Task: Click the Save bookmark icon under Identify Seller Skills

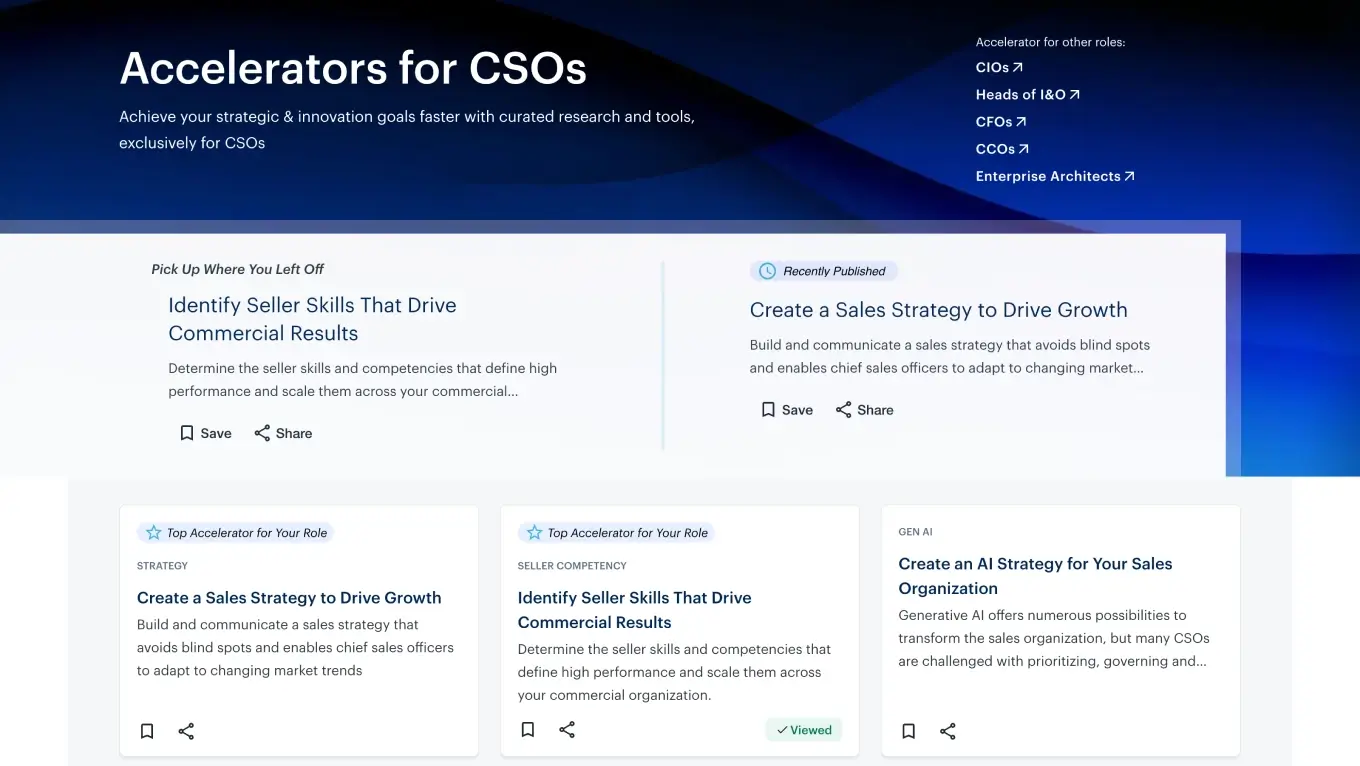Action: (186, 432)
